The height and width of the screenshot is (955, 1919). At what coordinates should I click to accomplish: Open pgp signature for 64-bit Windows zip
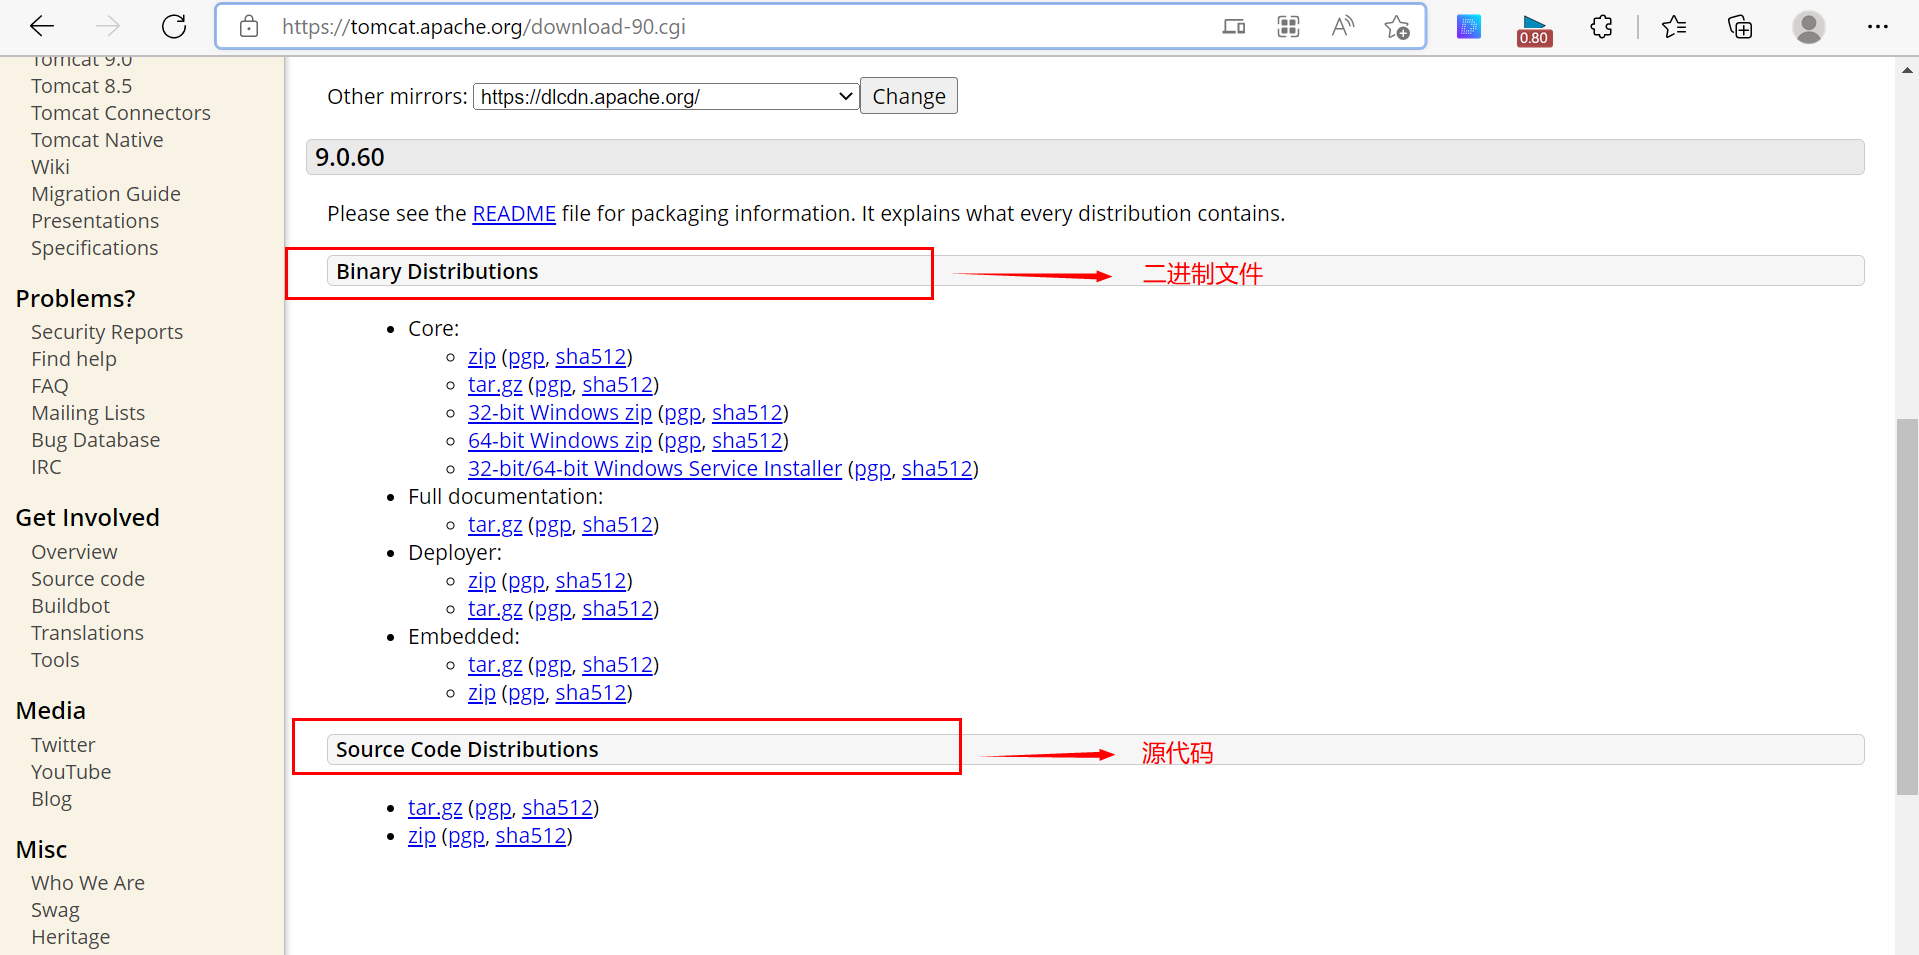(683, 441)
